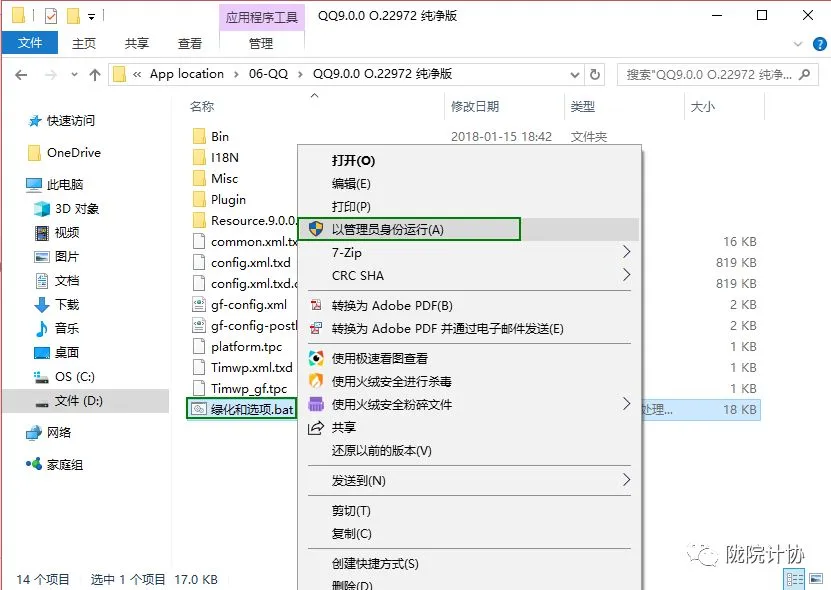831x590 pixels.
Task: Select the Plugin folder
Action: 228,200
